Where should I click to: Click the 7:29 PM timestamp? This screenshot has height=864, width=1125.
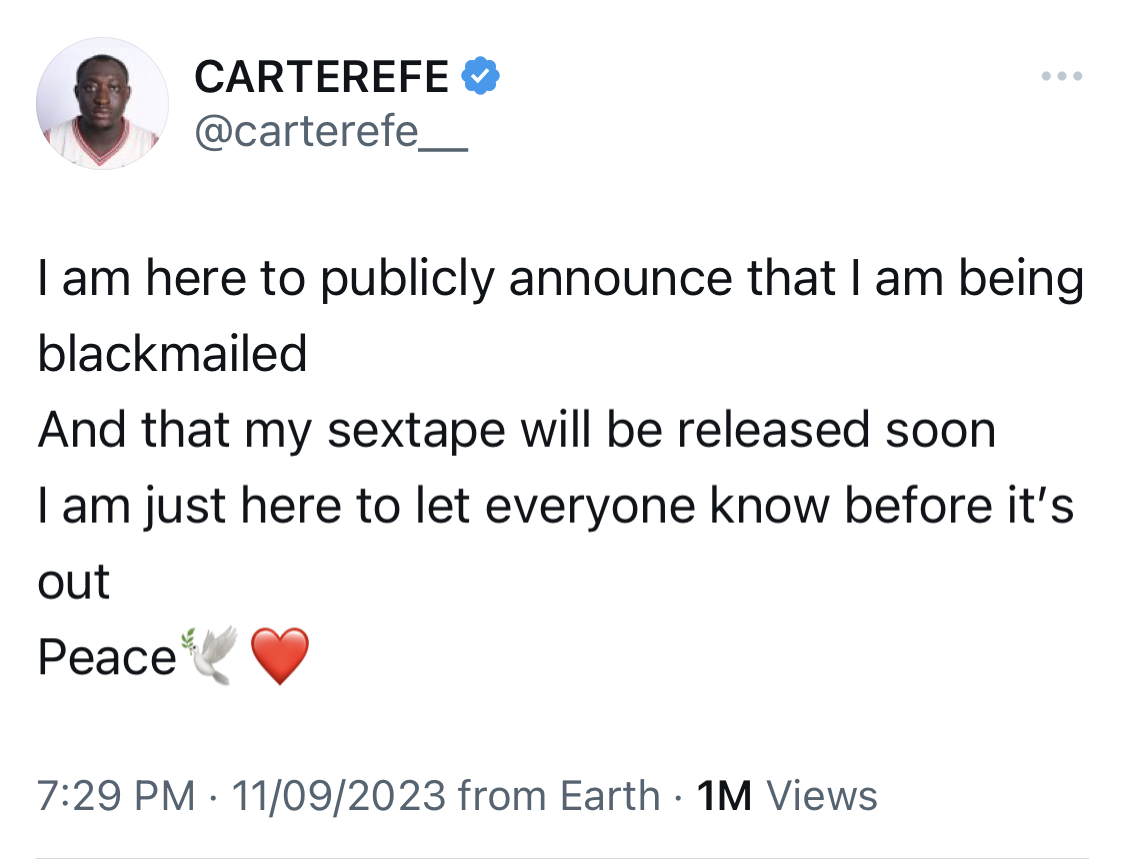116,796
